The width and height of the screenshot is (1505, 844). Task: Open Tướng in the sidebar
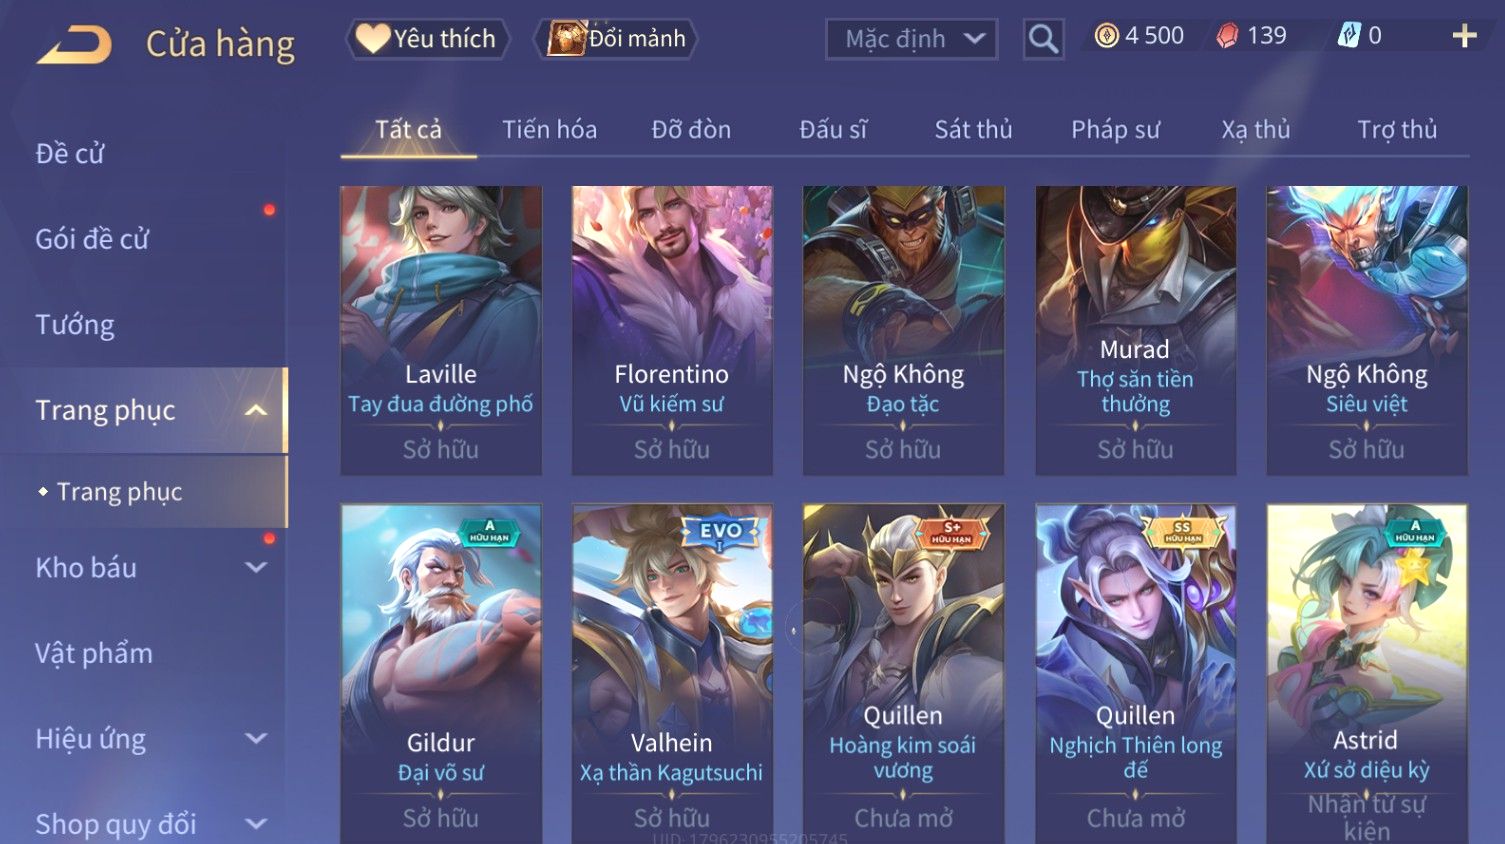pyautogui.click(x=75, y=325)
